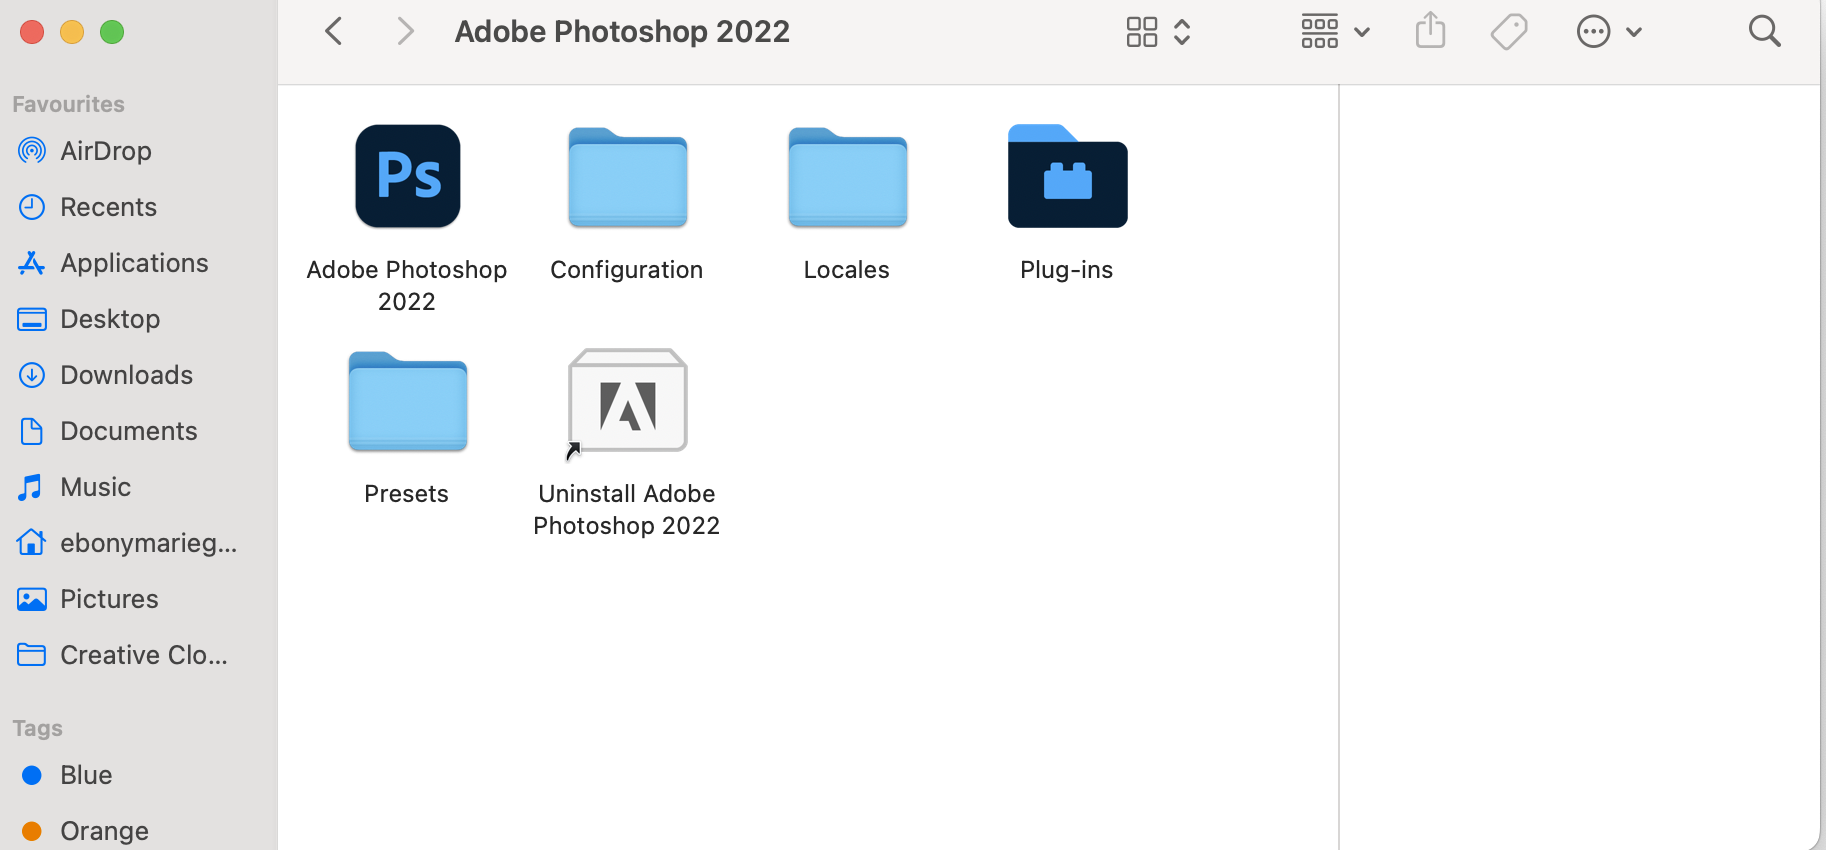Screen dimensions: 1826x850
Task: Open Applications in the sidebar
Action: click(138, 263)
